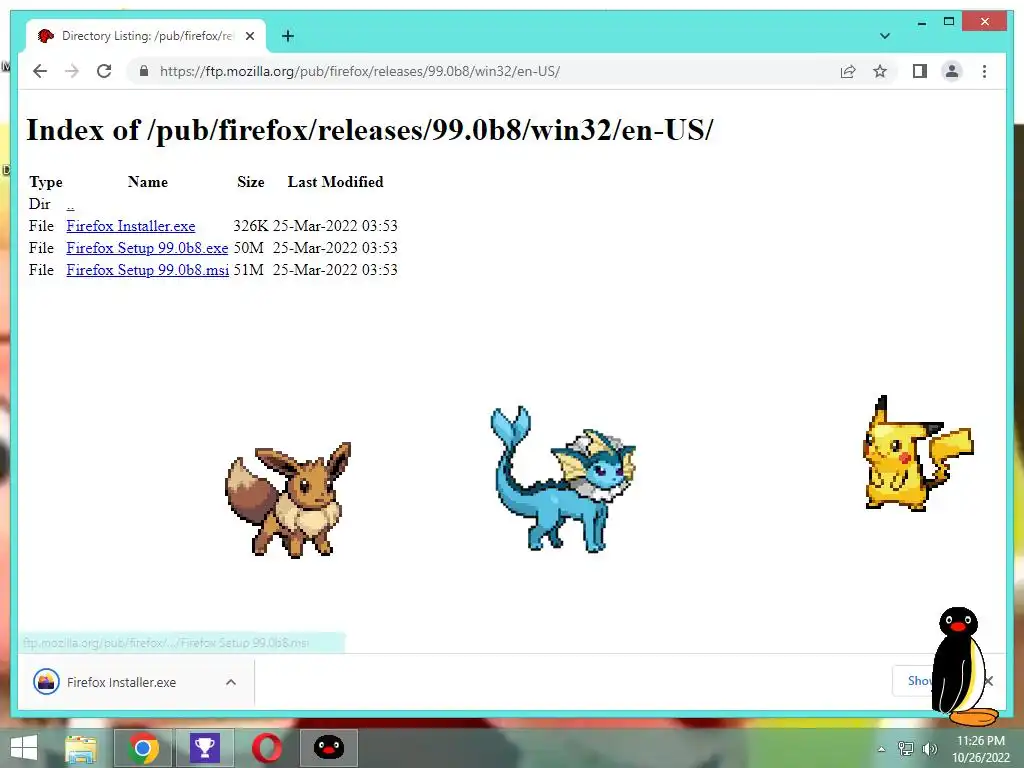Switch to Chrome in the taskbar
Viewport: 1024px width, 768px height.
(x=143, y=748)
